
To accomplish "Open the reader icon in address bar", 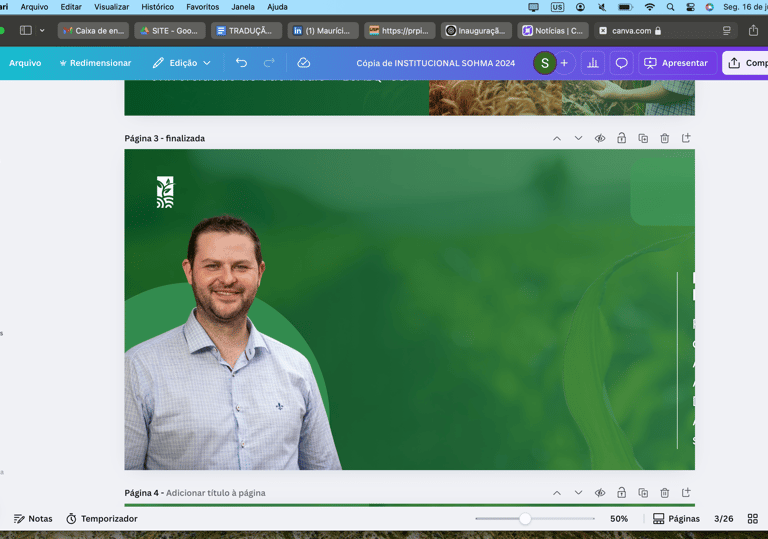I will pos(726,30).
